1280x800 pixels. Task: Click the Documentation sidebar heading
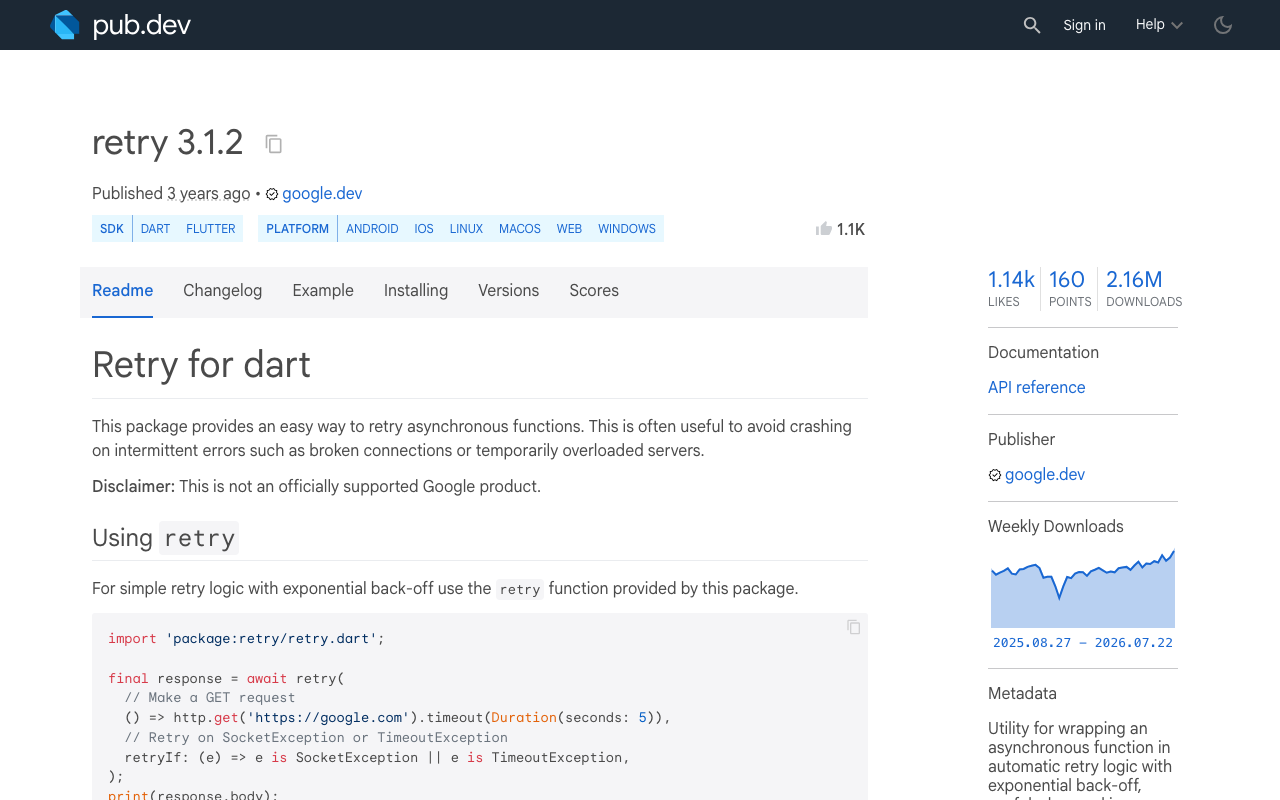tap(1043, 353)
